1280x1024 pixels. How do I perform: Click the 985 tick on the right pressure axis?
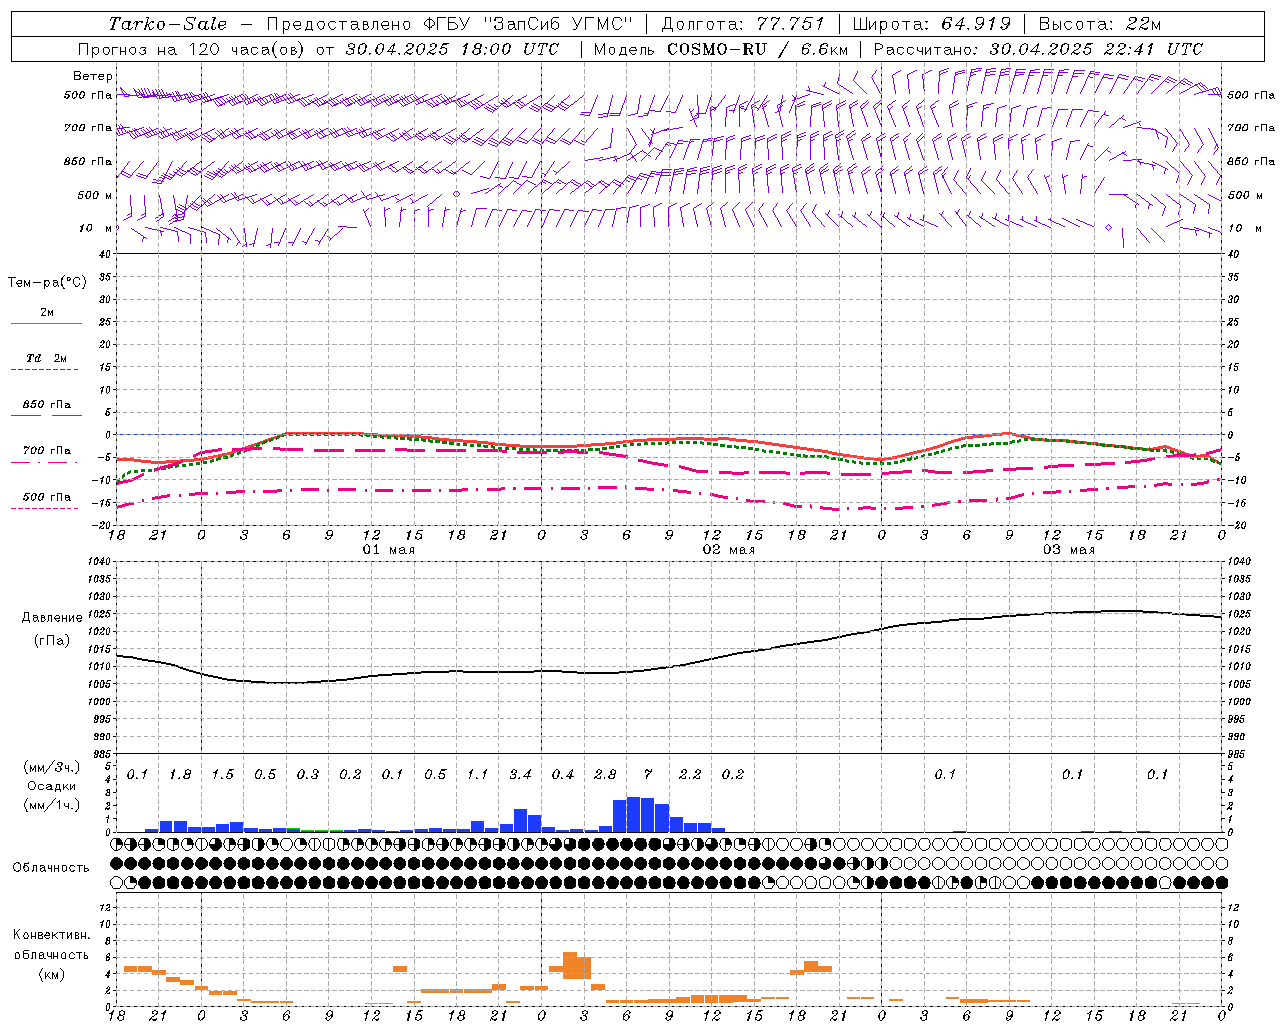(x=1237, y=755)
